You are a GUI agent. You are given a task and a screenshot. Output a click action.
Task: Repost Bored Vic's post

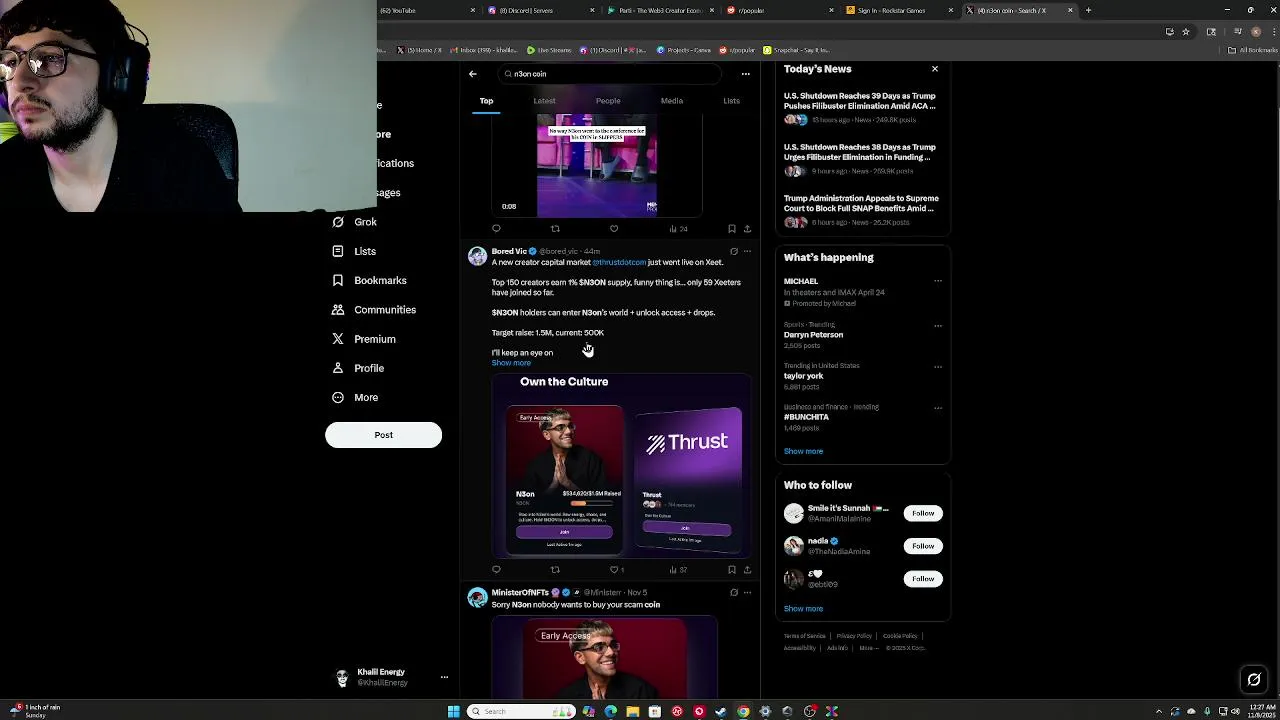coord(555,570)
